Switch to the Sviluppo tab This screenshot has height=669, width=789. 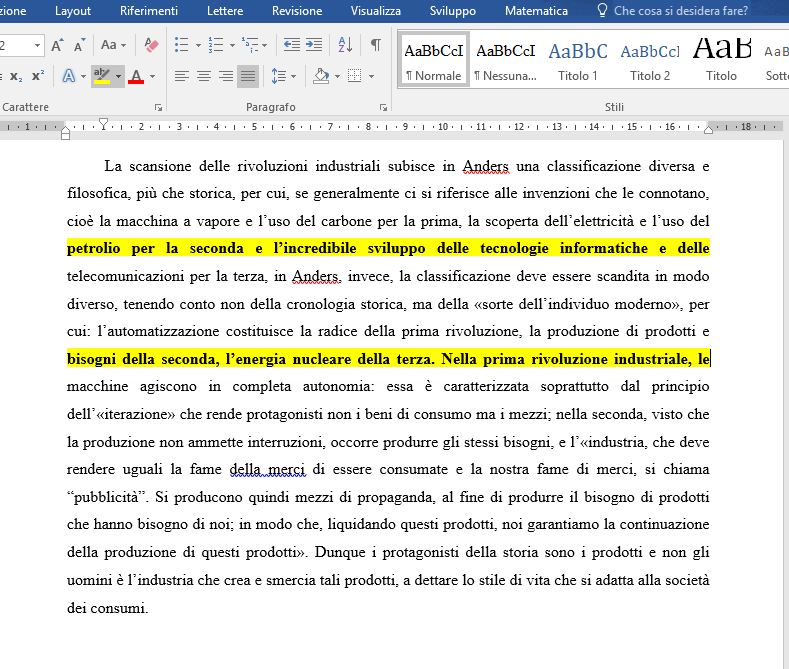pos(452,11)
